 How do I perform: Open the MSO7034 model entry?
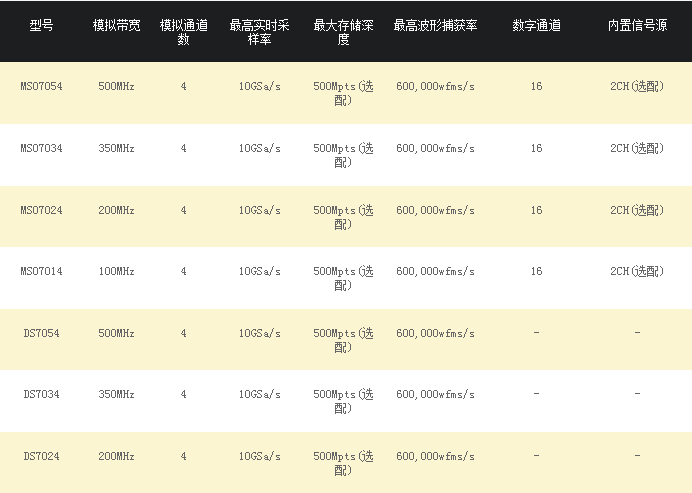pos(41,148)
